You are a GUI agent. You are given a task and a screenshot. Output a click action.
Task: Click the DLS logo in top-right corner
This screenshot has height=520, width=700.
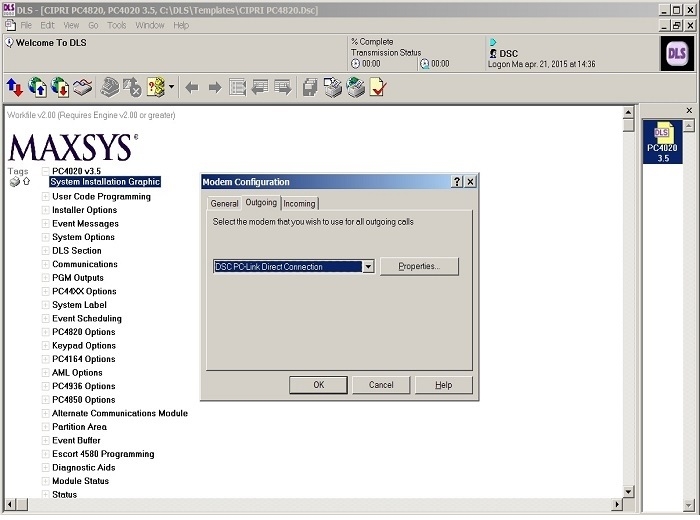(x=677, y=54)
